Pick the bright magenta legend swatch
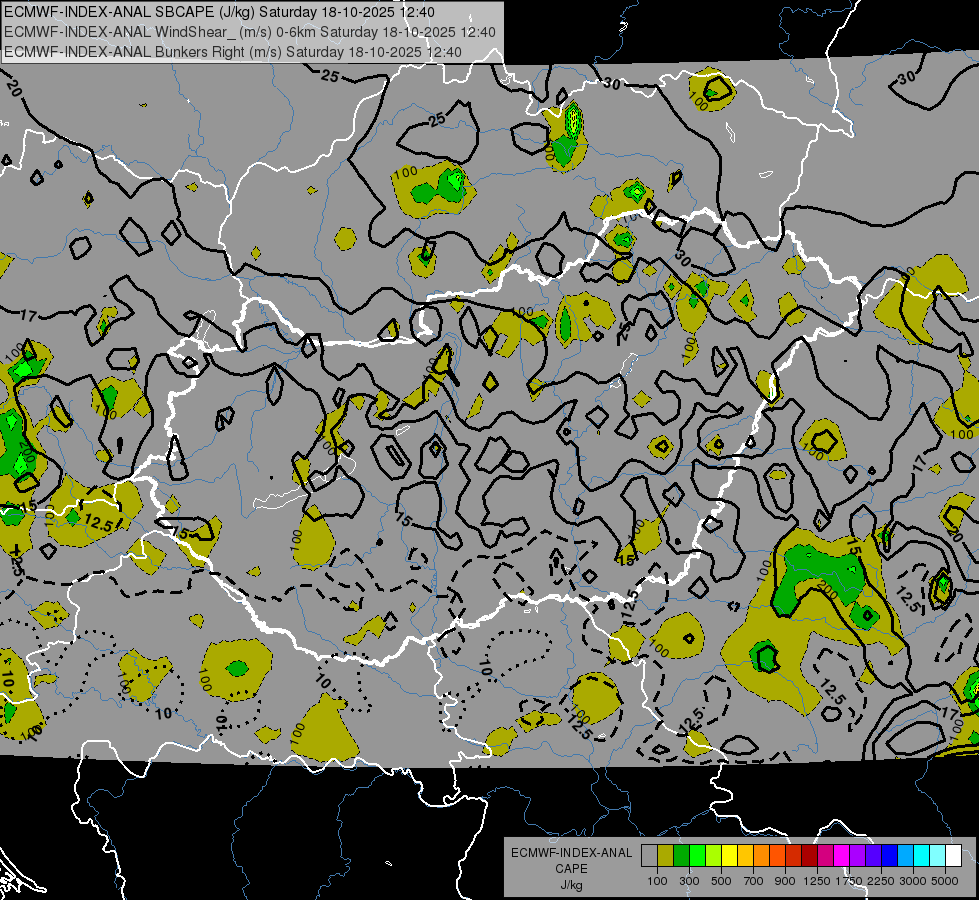979x900 pixels. point(841,855)
